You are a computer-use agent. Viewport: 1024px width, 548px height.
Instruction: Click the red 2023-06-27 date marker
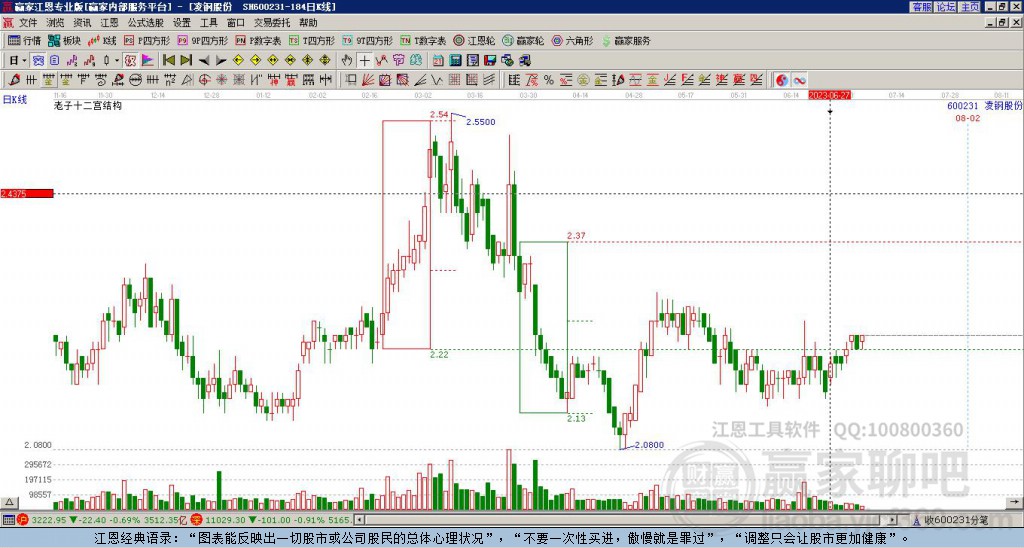pyautogui.click(x=829, y=95)
